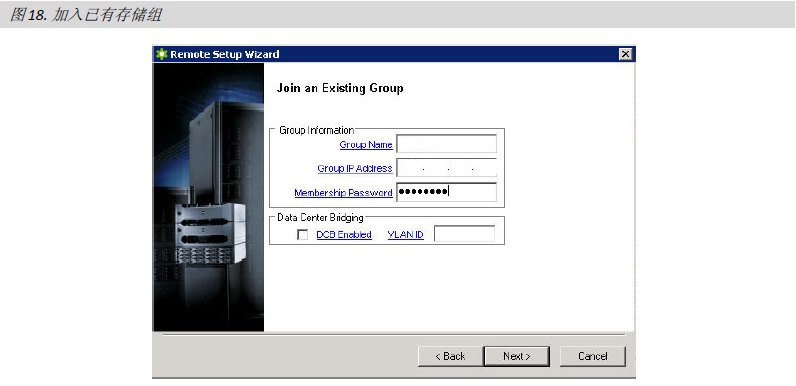Open the Membership Password help link

point(343,193)
